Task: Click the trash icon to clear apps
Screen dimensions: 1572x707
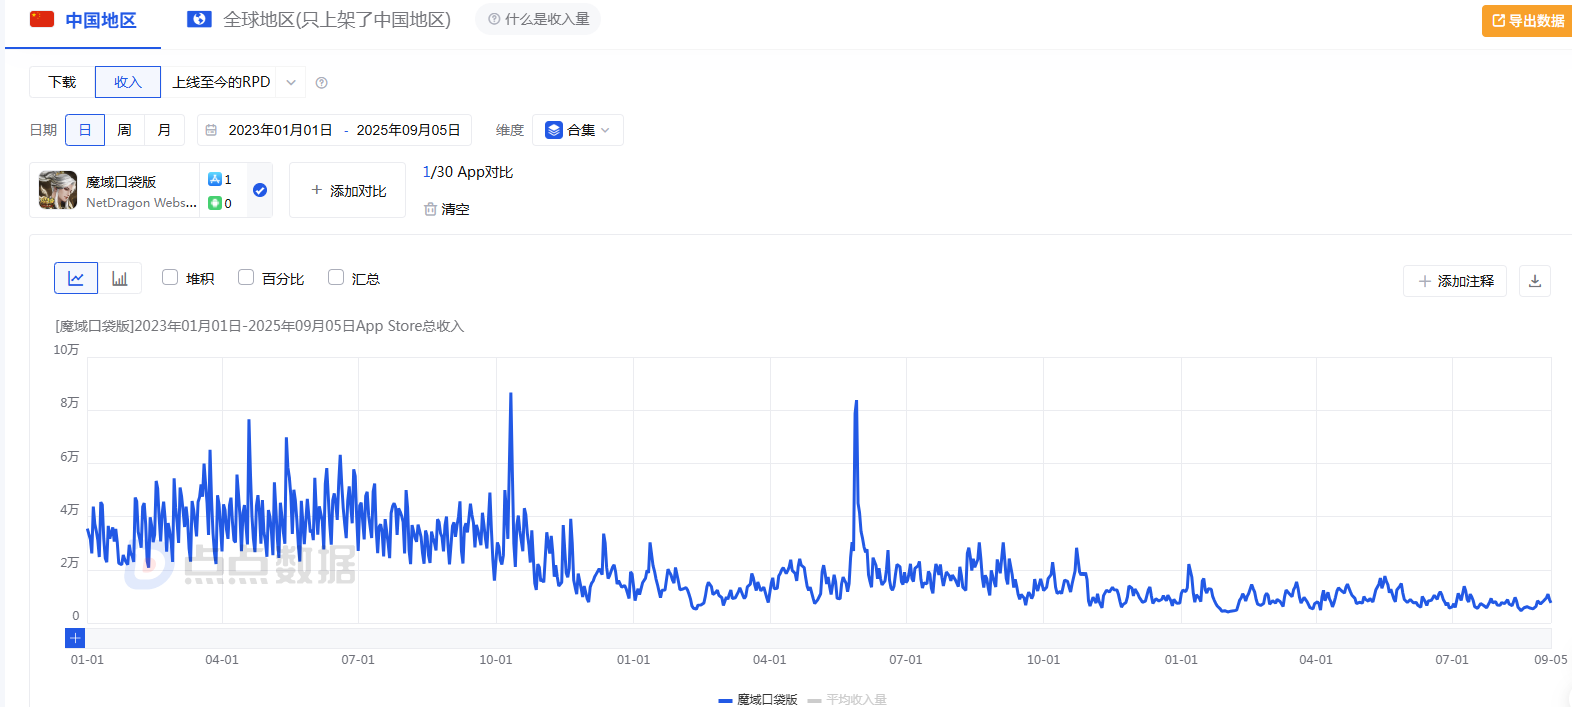Action: 431,209
